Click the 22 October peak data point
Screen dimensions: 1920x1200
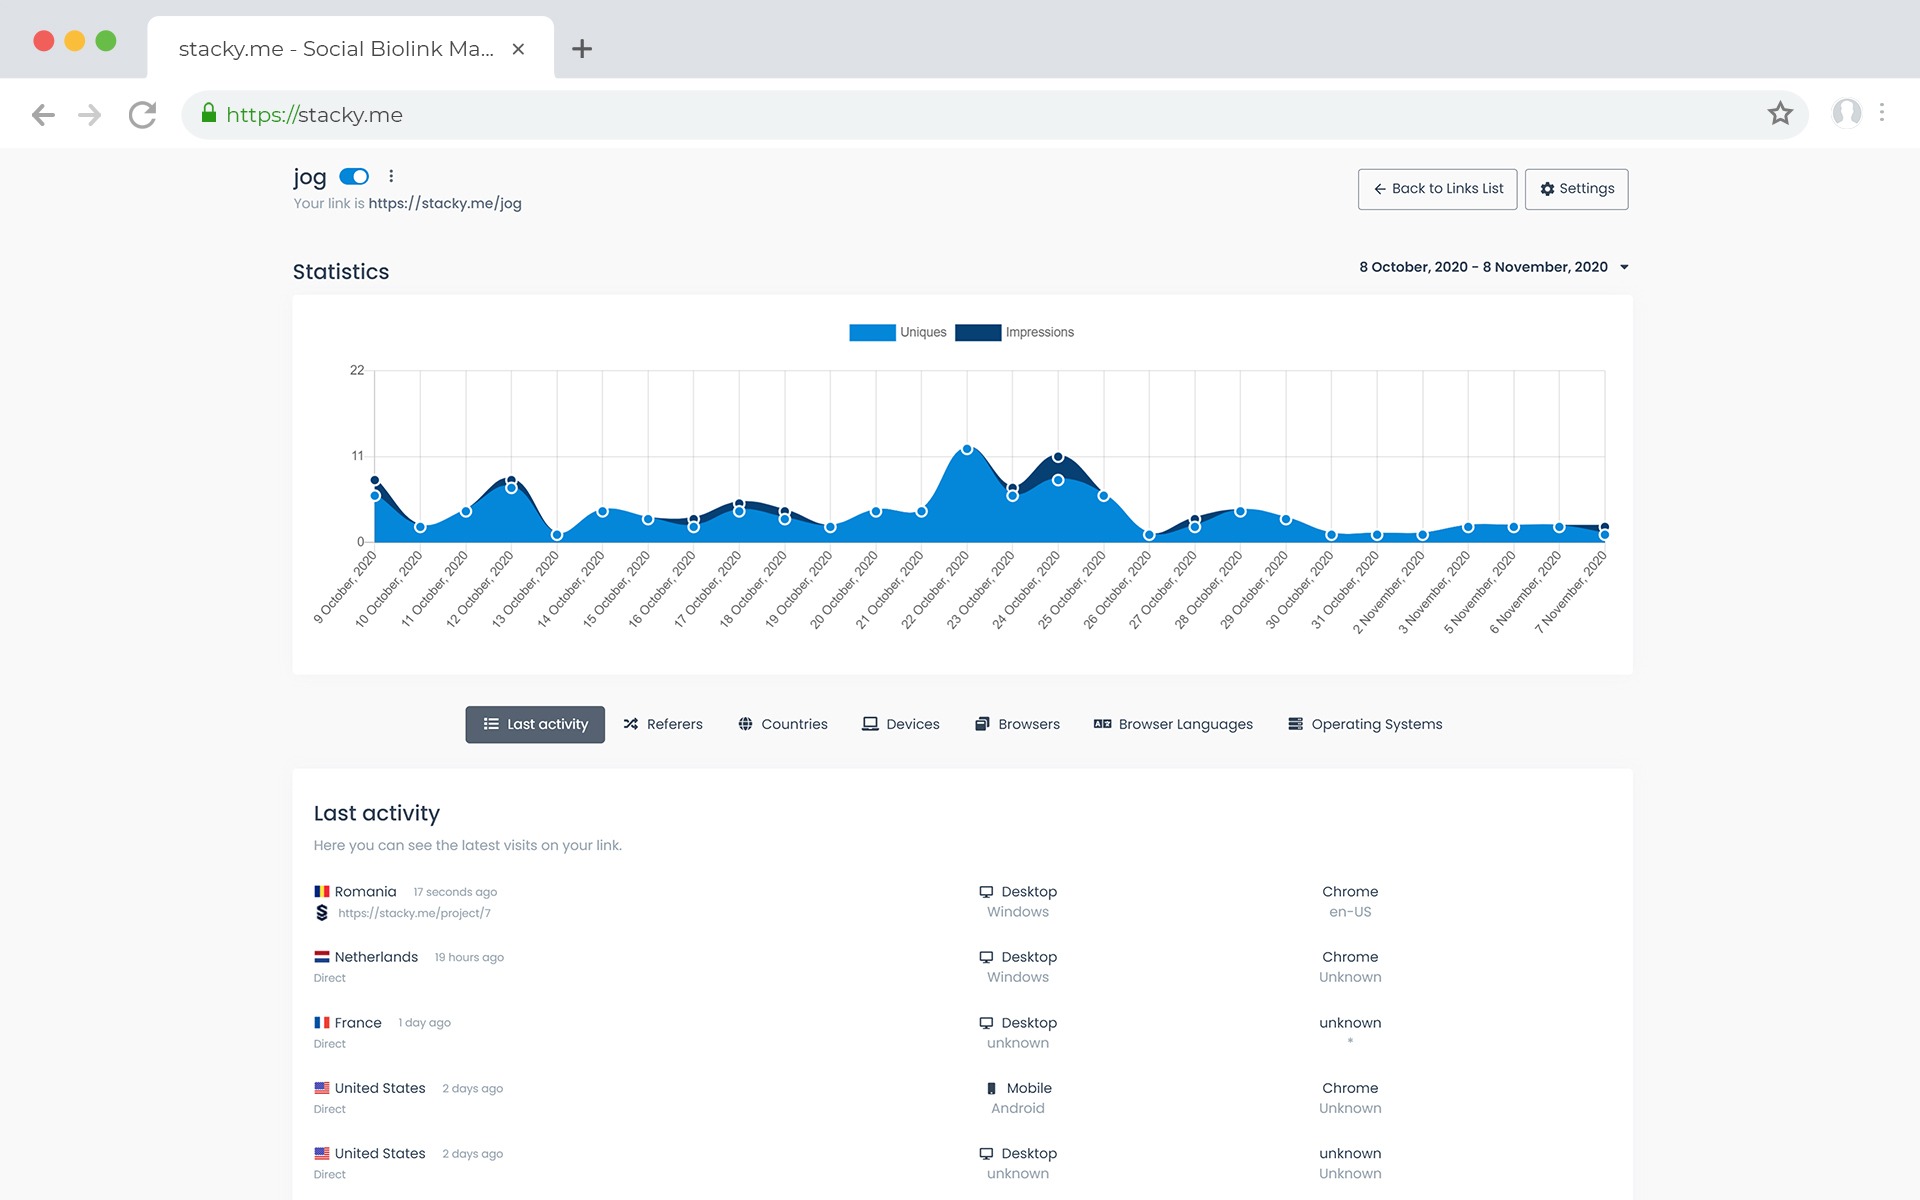click(967, 450)
